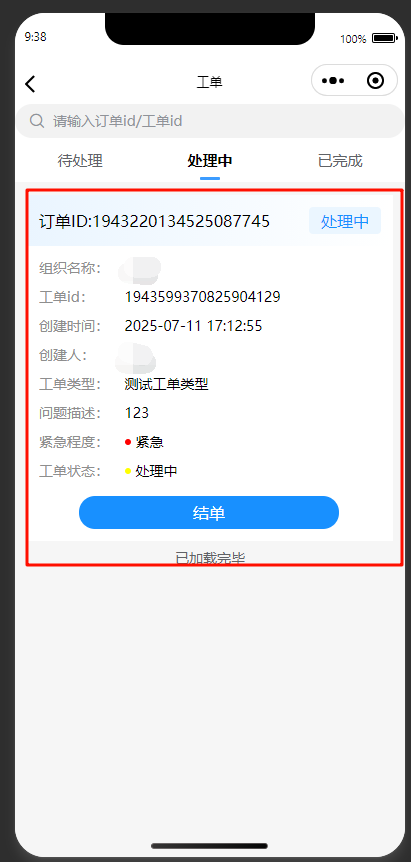
Task: Click the yellow status dot indicator
Action: point(128,471)
